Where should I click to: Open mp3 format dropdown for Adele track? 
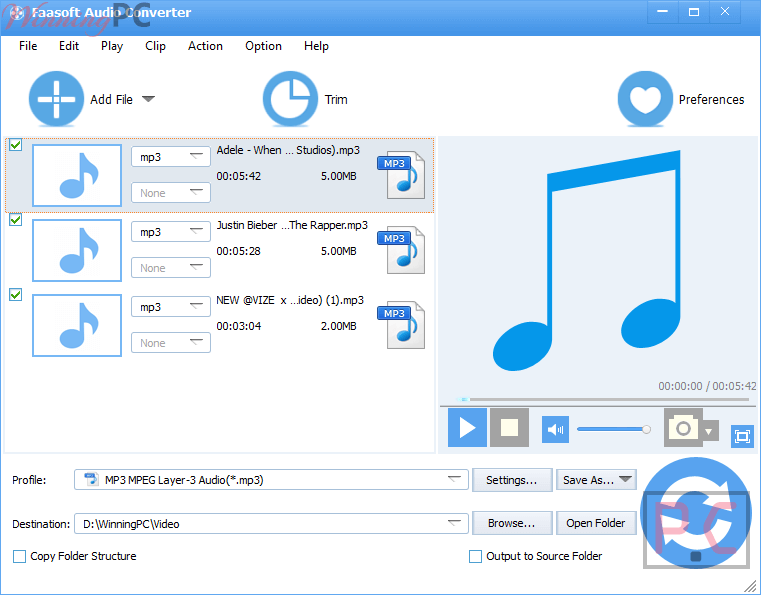tap(171, 157)
